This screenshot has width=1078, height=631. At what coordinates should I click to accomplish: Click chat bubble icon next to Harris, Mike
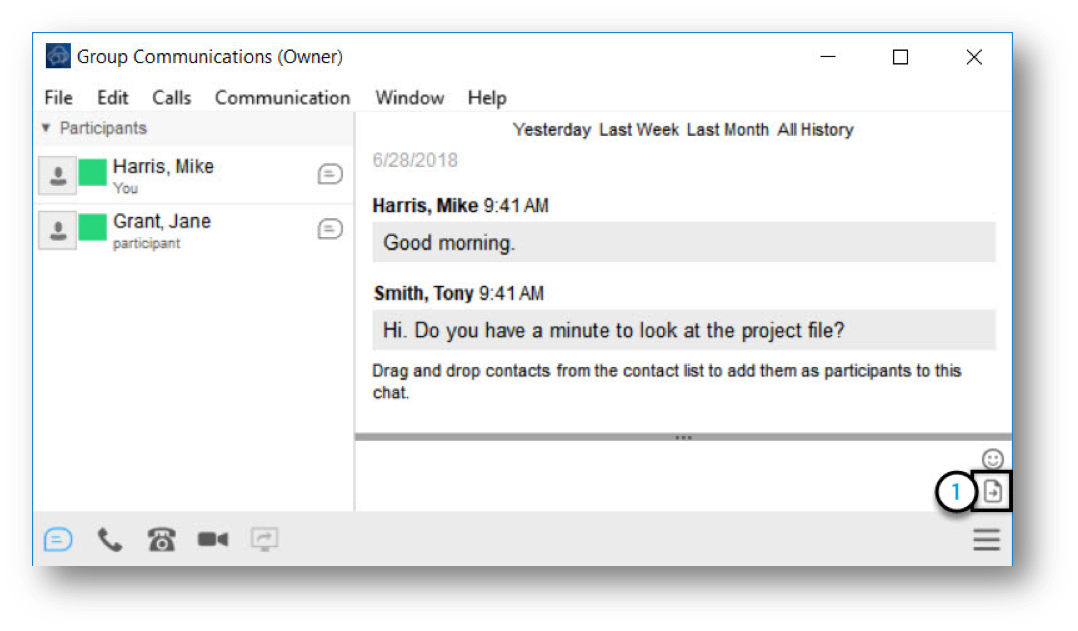(x=330, y=174)
